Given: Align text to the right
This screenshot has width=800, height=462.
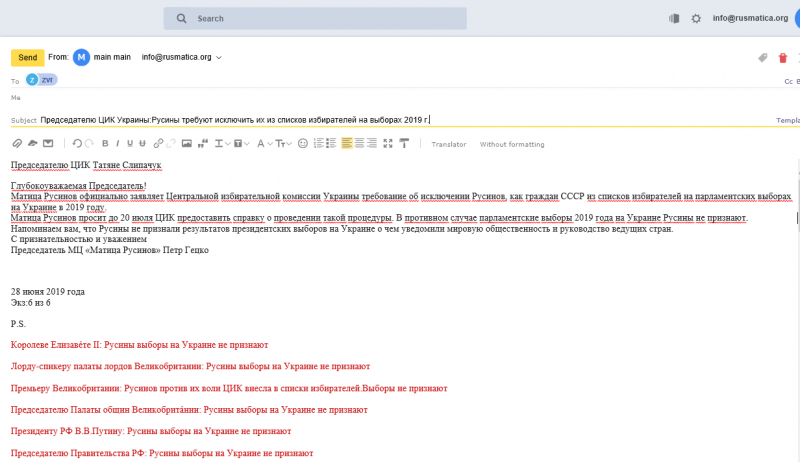Looking at the screenshot, I should [372, 143].
